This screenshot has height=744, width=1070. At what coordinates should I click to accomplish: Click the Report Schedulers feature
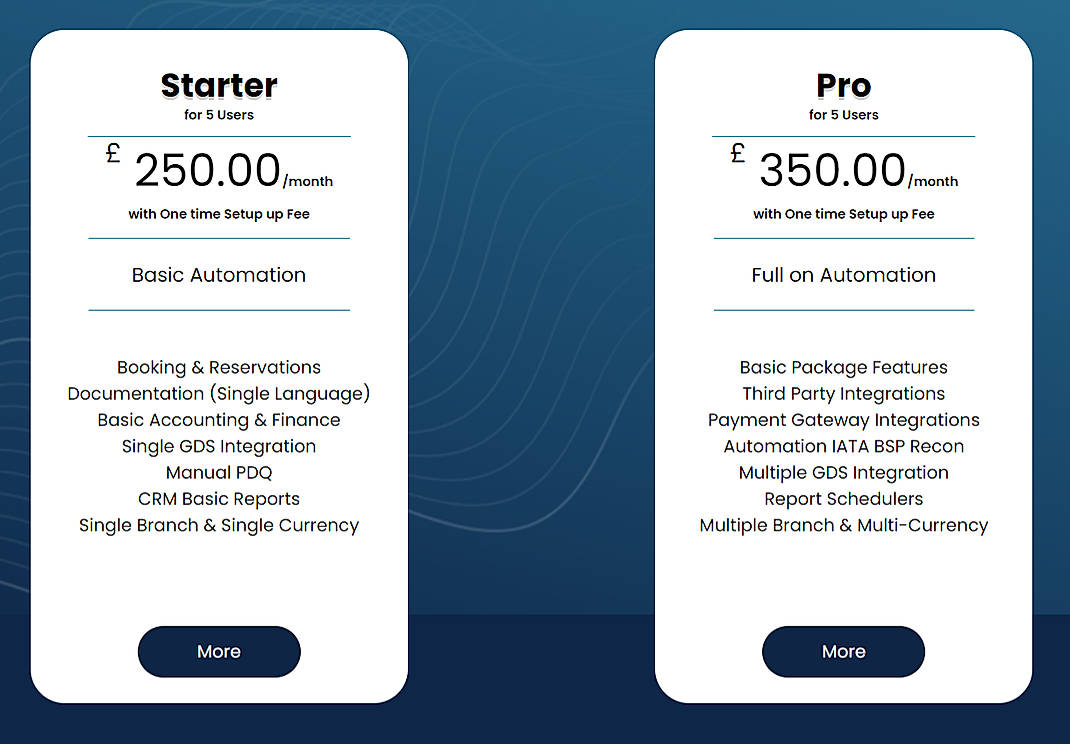[843, 499]
